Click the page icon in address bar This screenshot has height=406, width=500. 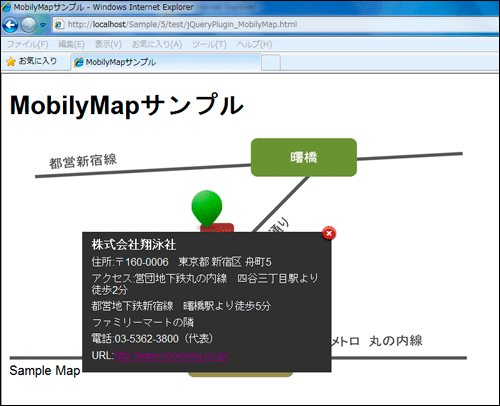point(59,24)
